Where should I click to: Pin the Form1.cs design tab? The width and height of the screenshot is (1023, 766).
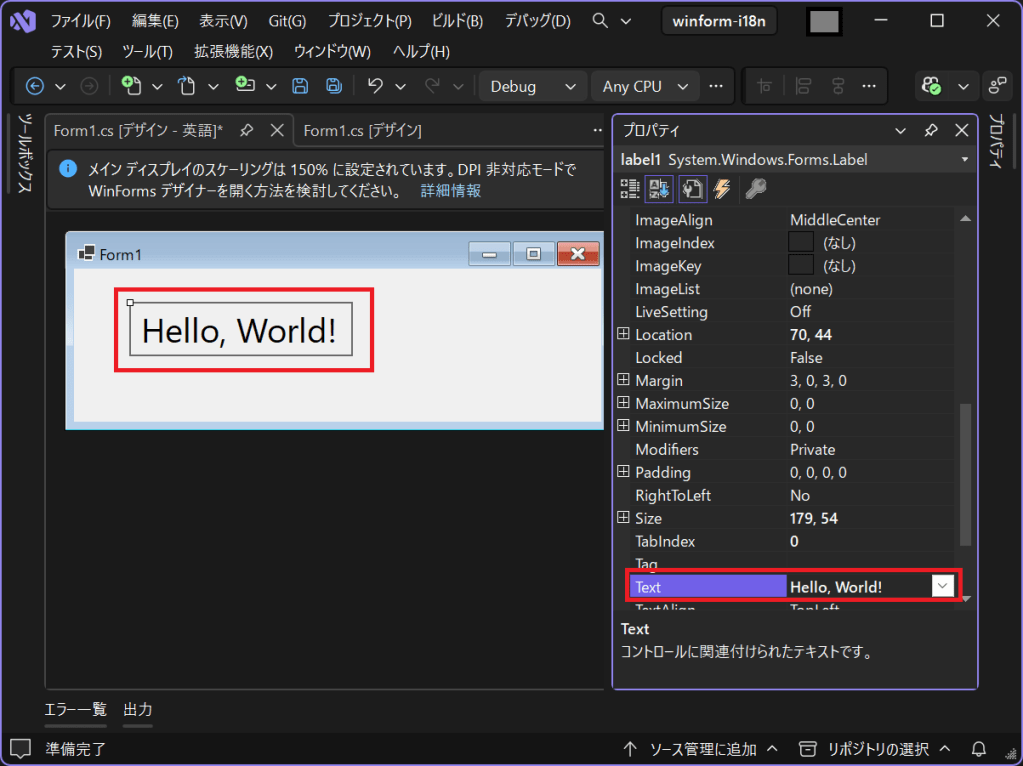tap(246, 131)
